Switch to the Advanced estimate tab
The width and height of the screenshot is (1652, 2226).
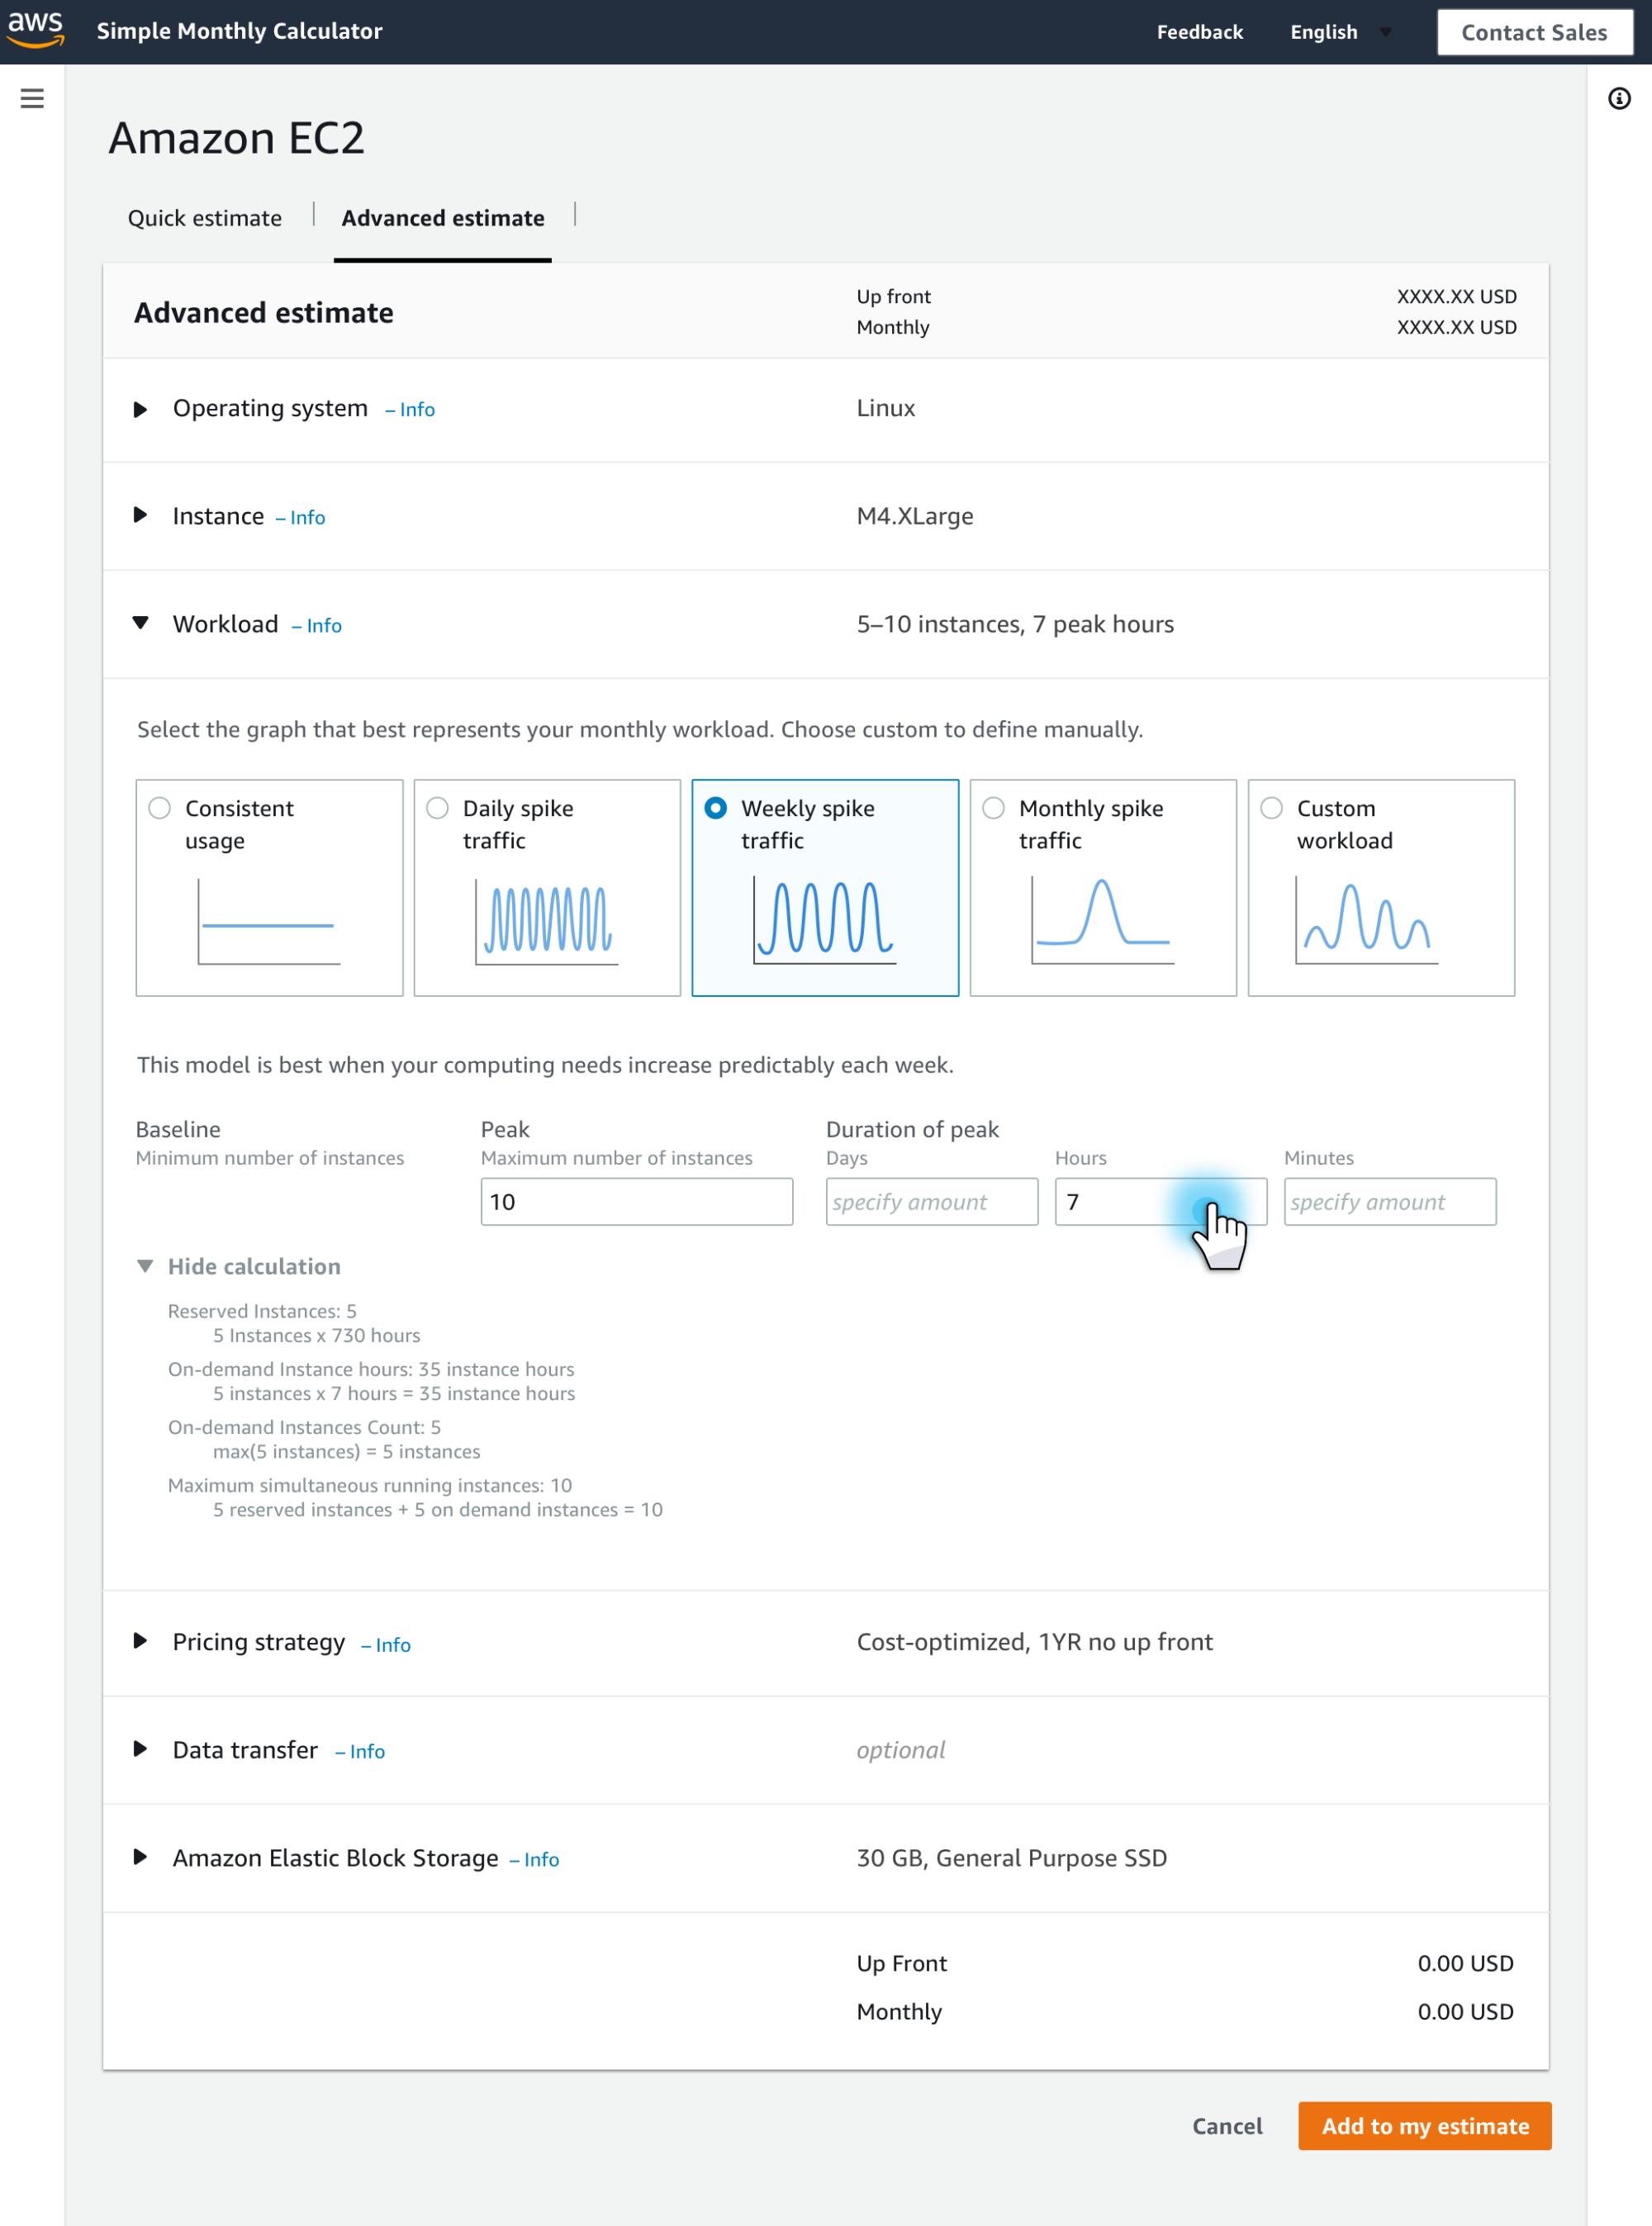pos(443,218)
